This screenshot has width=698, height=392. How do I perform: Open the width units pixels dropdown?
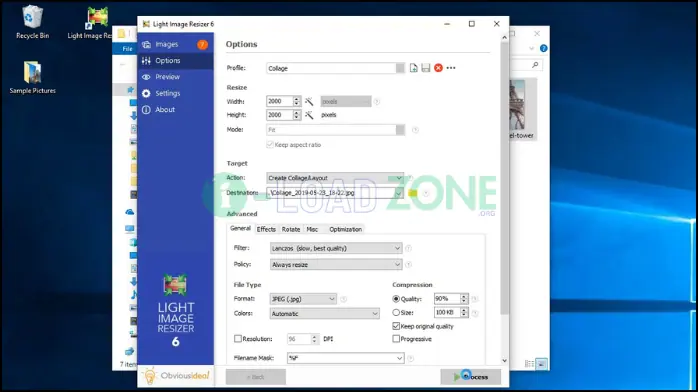point(346,101)
